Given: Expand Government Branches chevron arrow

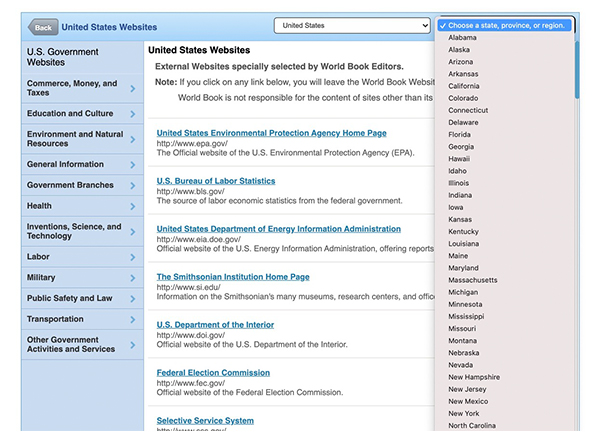Looking at the screenshot, I should tap(133, 186).
